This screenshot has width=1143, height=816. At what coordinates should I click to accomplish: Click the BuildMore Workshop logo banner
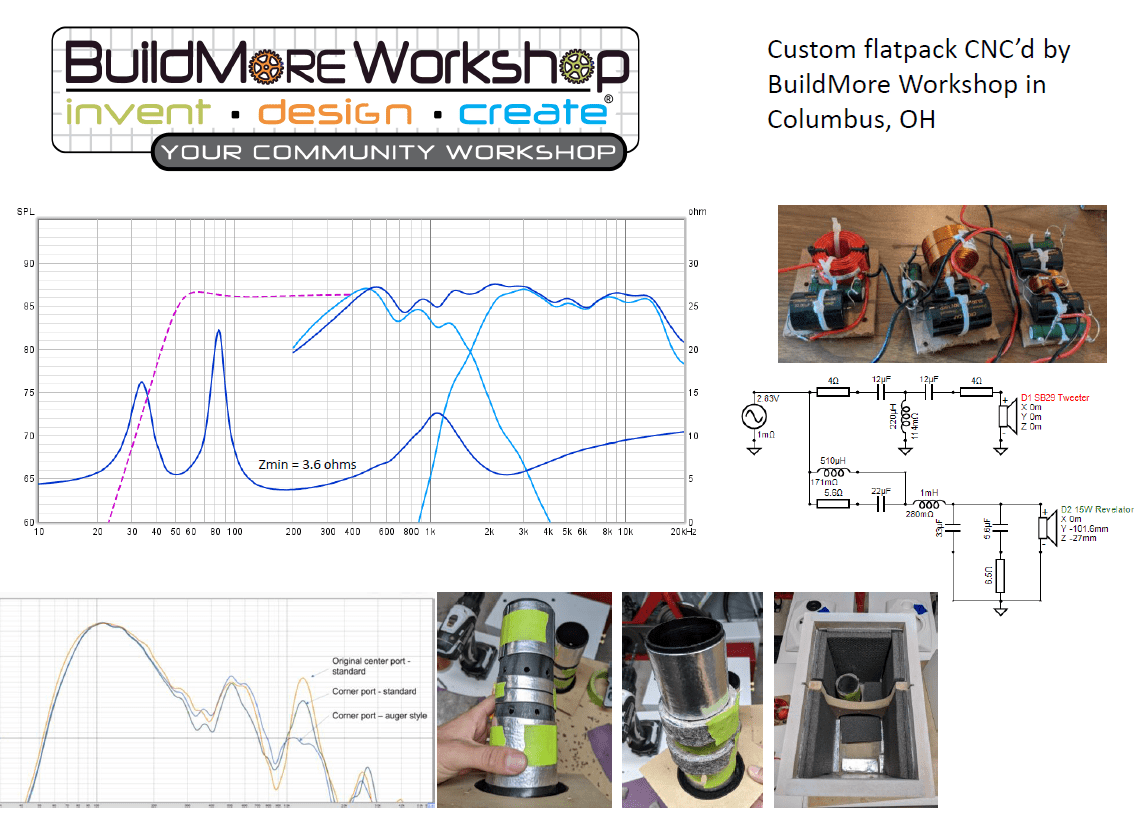point(346,98)
